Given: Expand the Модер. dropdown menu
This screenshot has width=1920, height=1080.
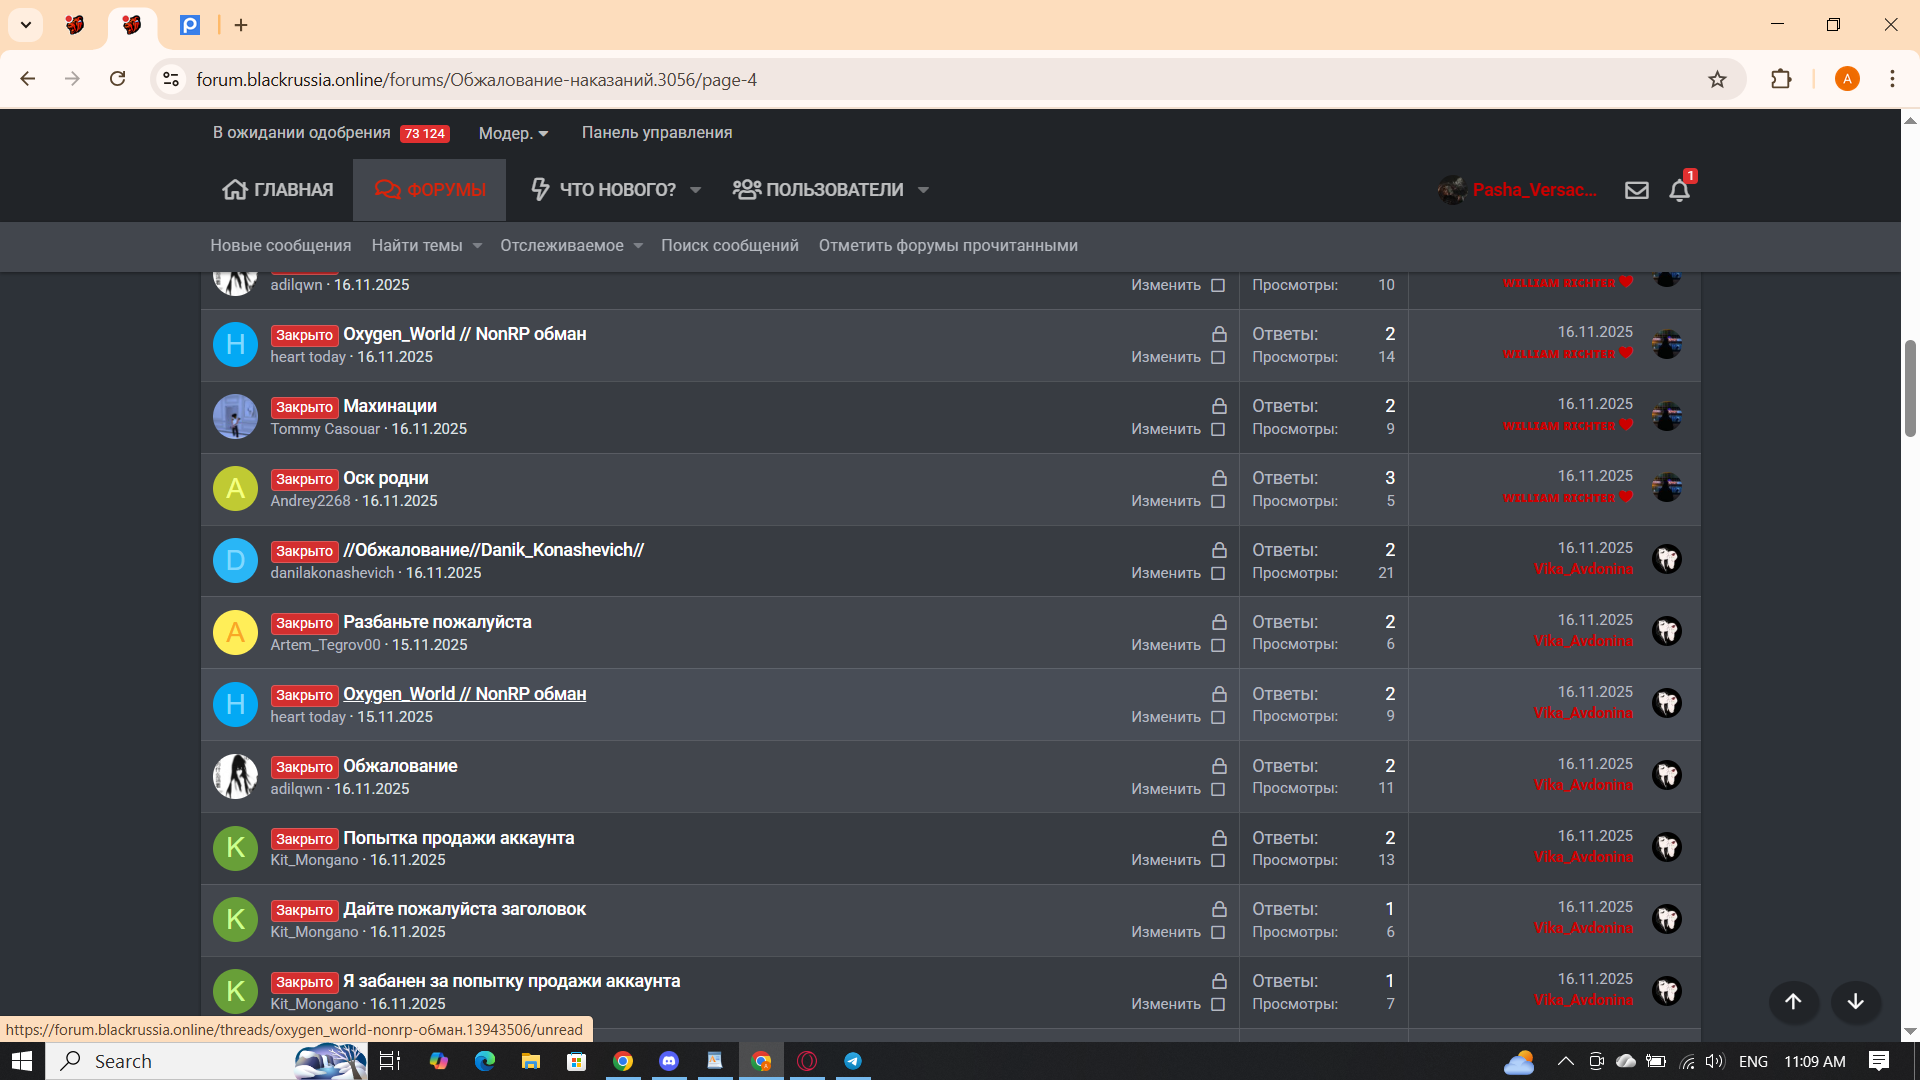Looking at the screenshot, I should pos(513,133).
